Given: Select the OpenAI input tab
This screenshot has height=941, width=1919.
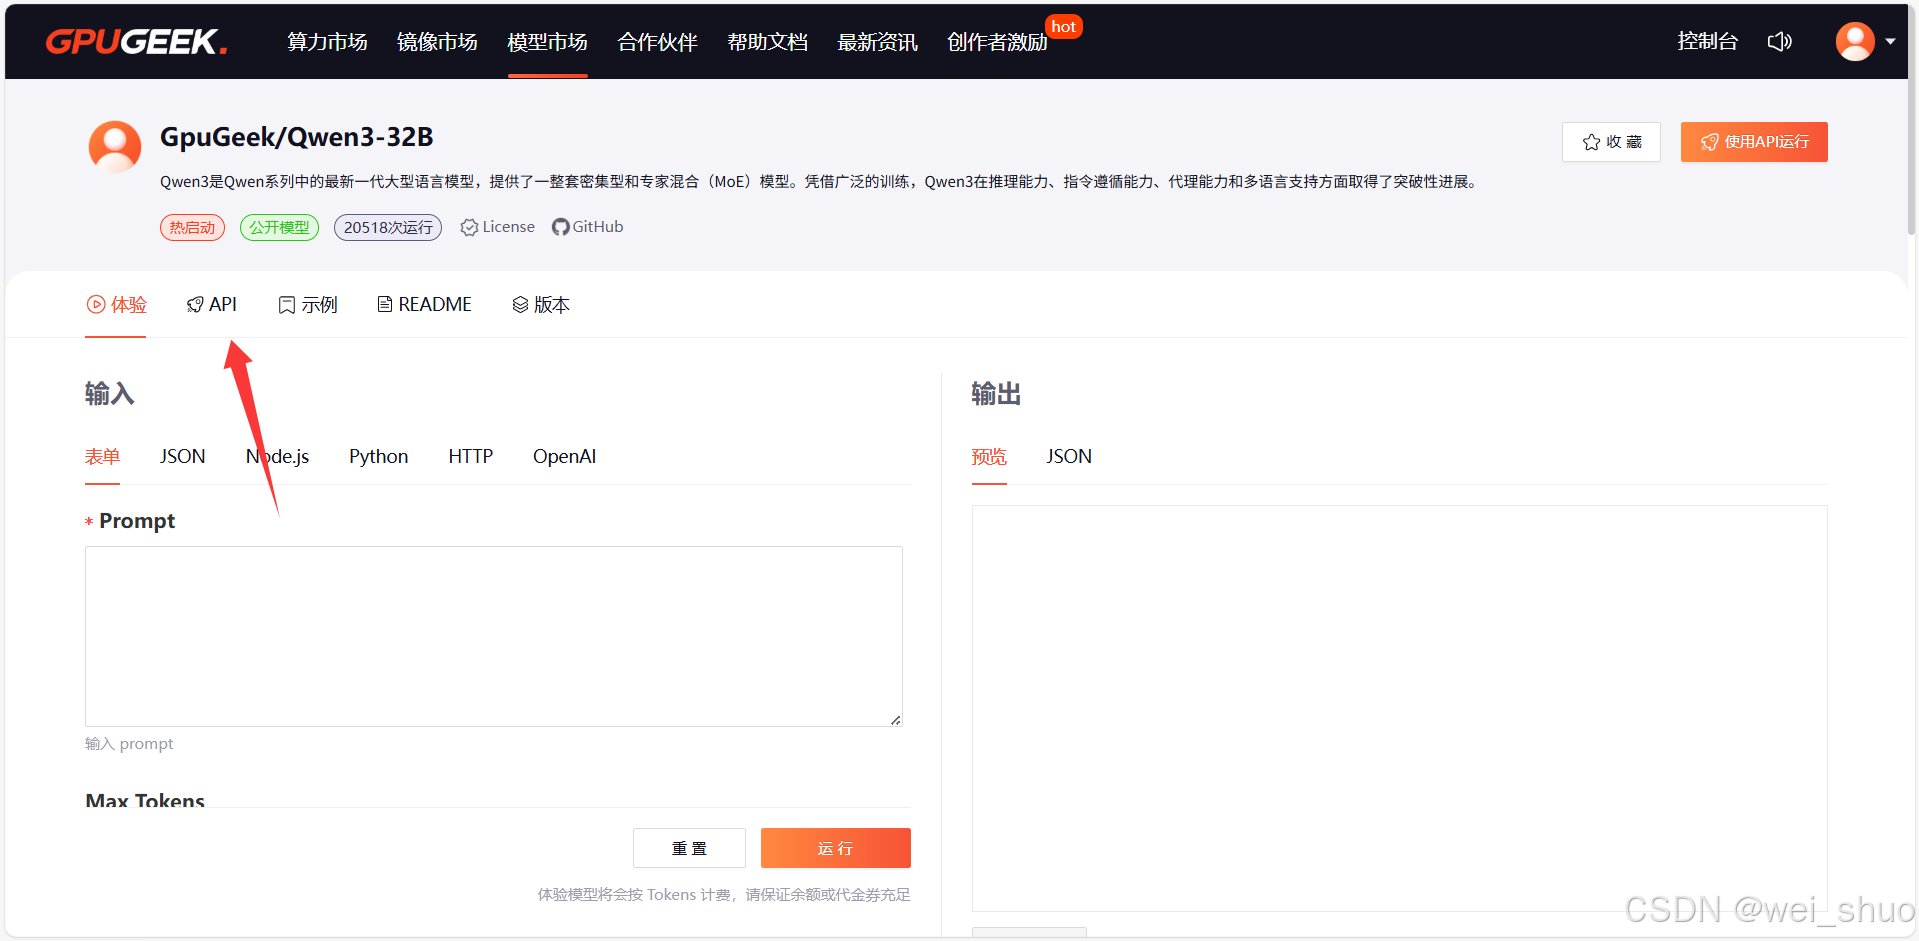Looking at the screenshot, I should pos(564,457).
